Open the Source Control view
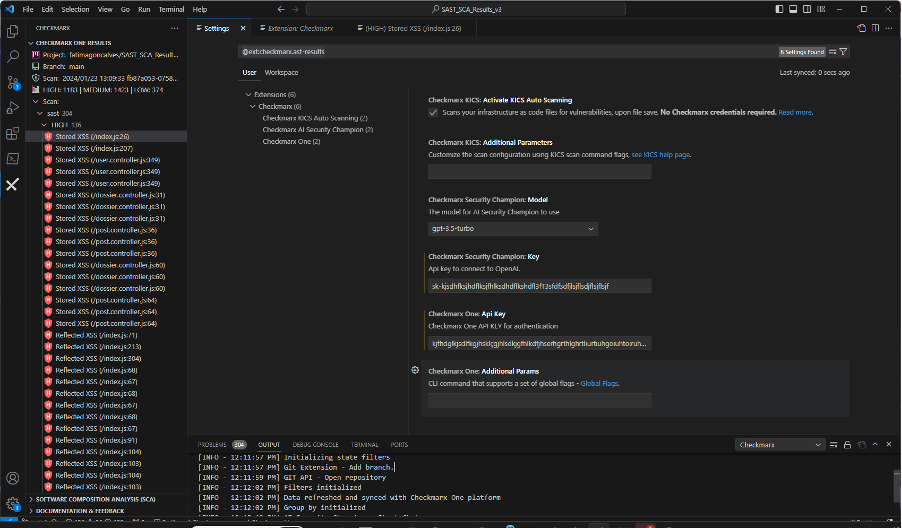The height and width of the screenshot is (528, 902). point(13,82)
